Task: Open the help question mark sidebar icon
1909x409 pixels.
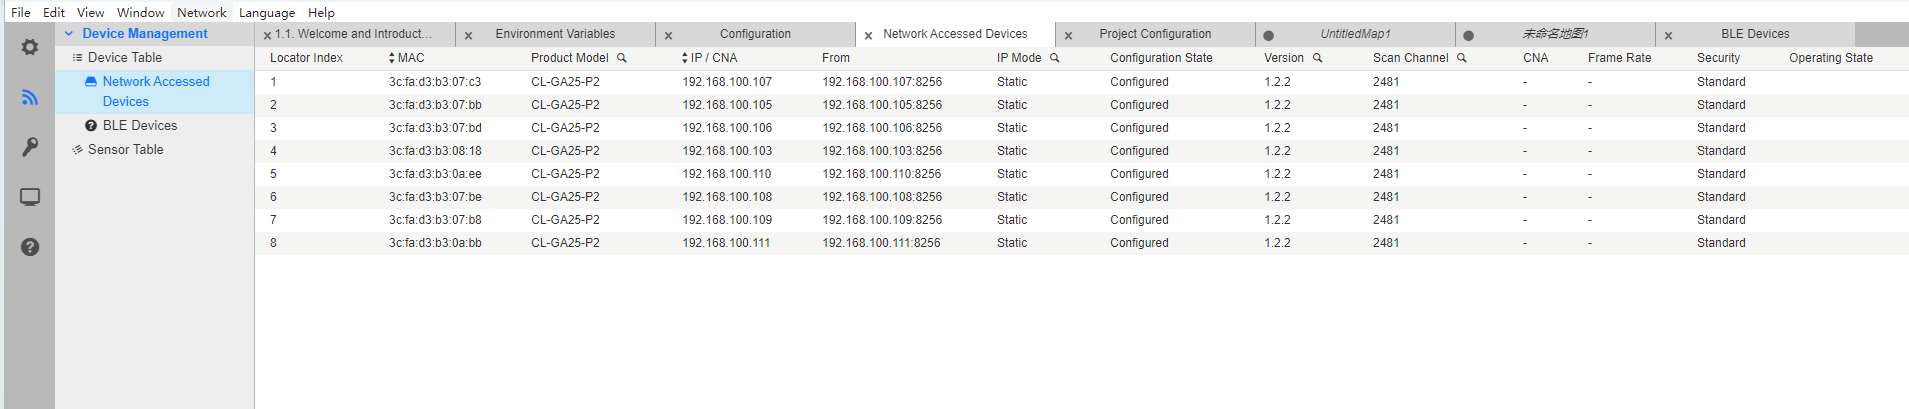Action: tap(30, 247)
